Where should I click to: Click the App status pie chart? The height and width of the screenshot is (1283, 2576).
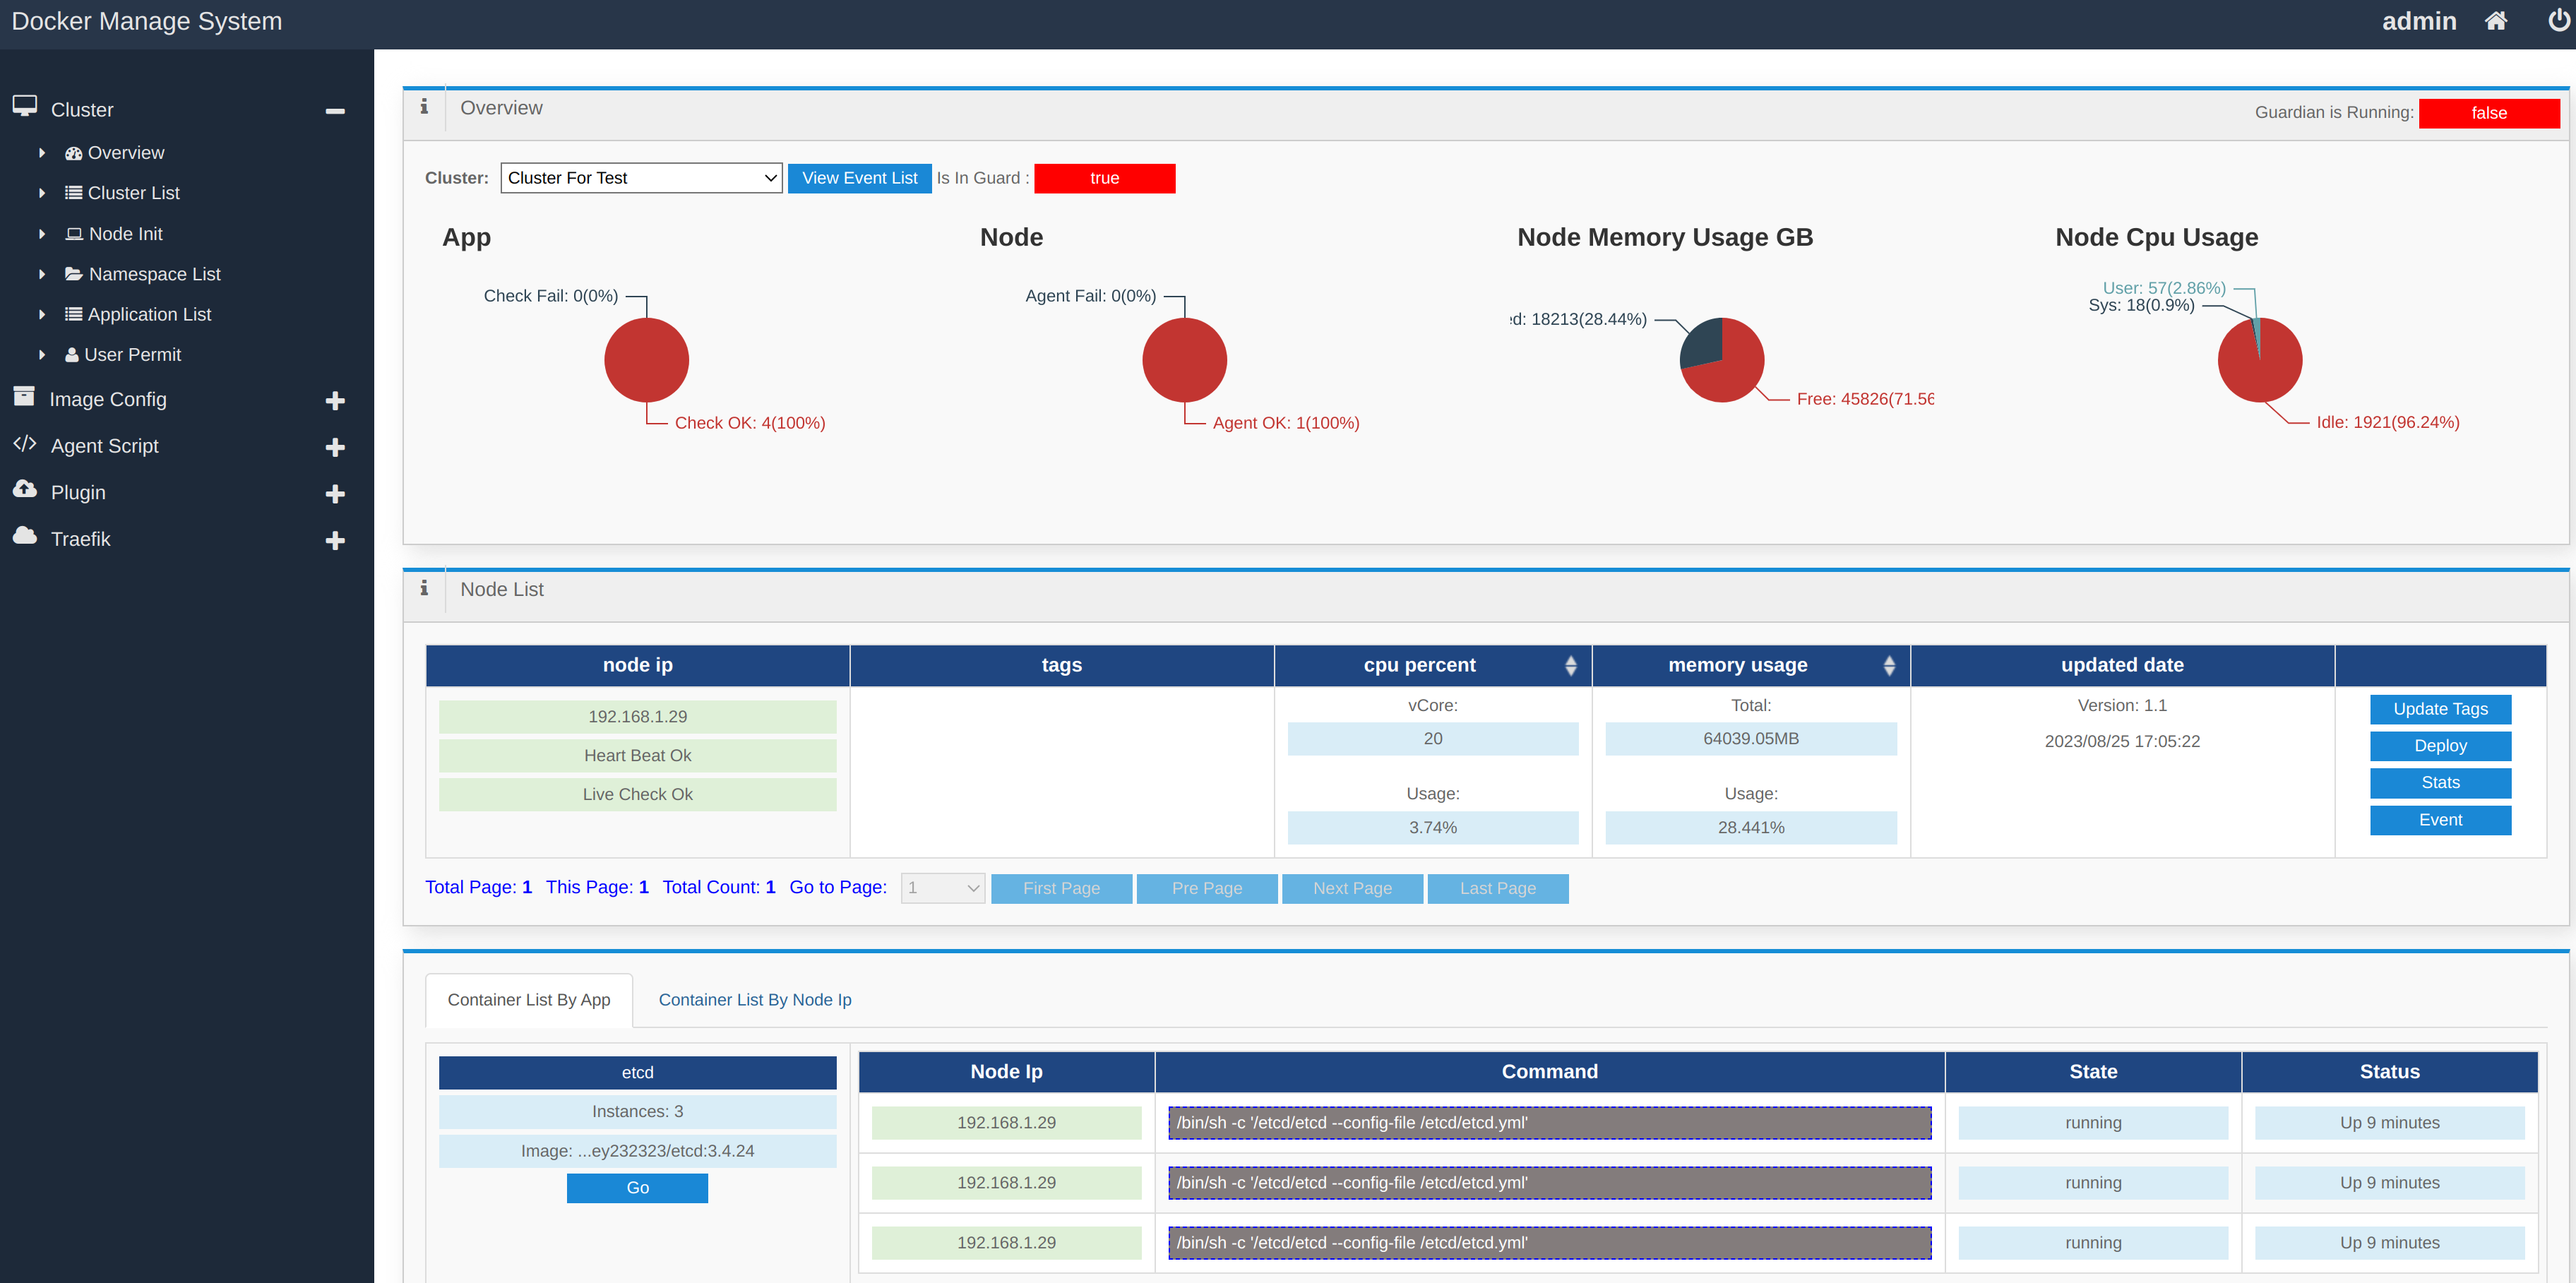(646, 360)
